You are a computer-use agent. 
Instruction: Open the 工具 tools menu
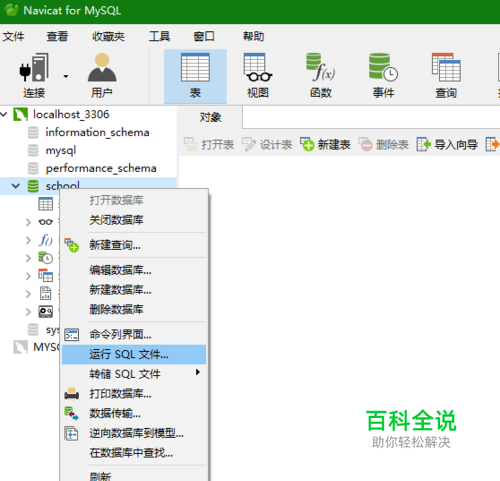point(160,36)
